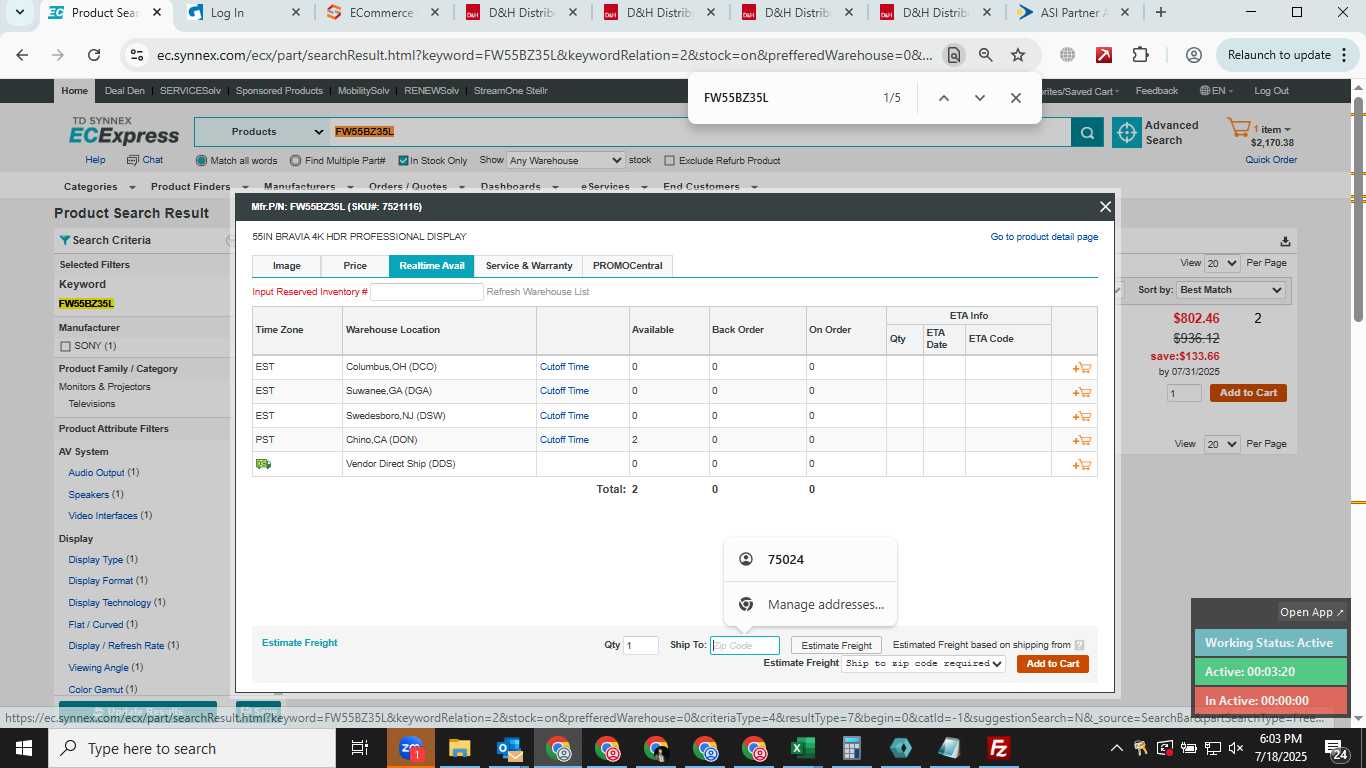Open a new Chrome tab
Viewport: 1366px width, 768px height.
pos(1160,13)
